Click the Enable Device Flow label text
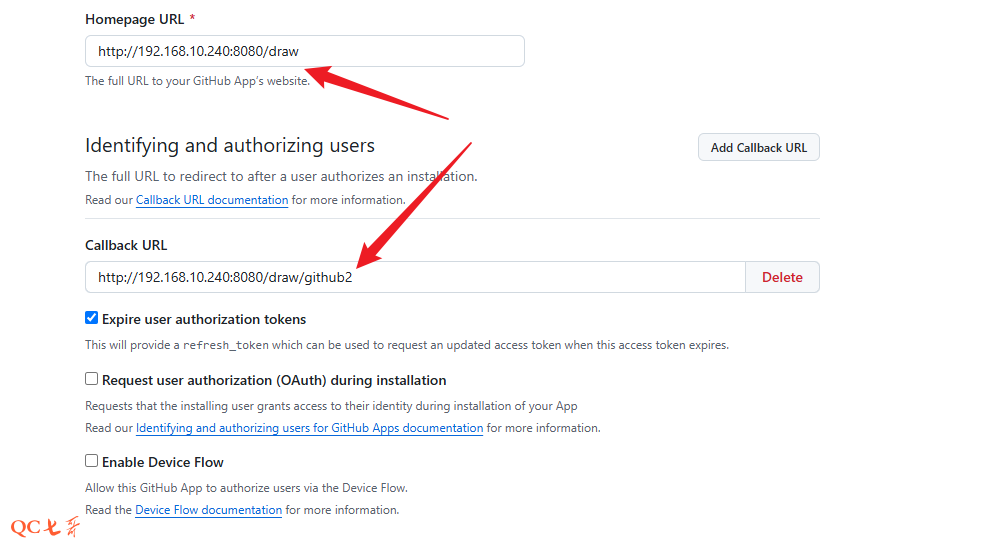984x549 pixels. (x=162, y=462)
